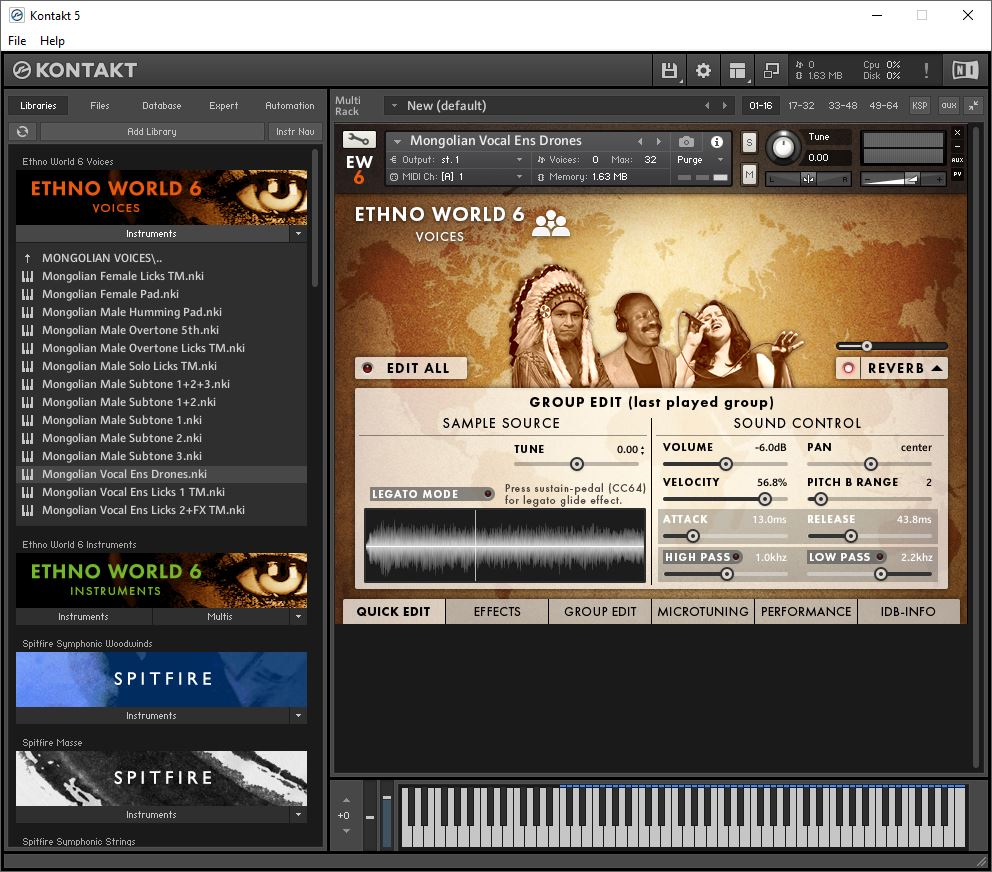The image size is (992, 872).
Task: Switch to the EFFECTS tab
Action: point(497,611)
